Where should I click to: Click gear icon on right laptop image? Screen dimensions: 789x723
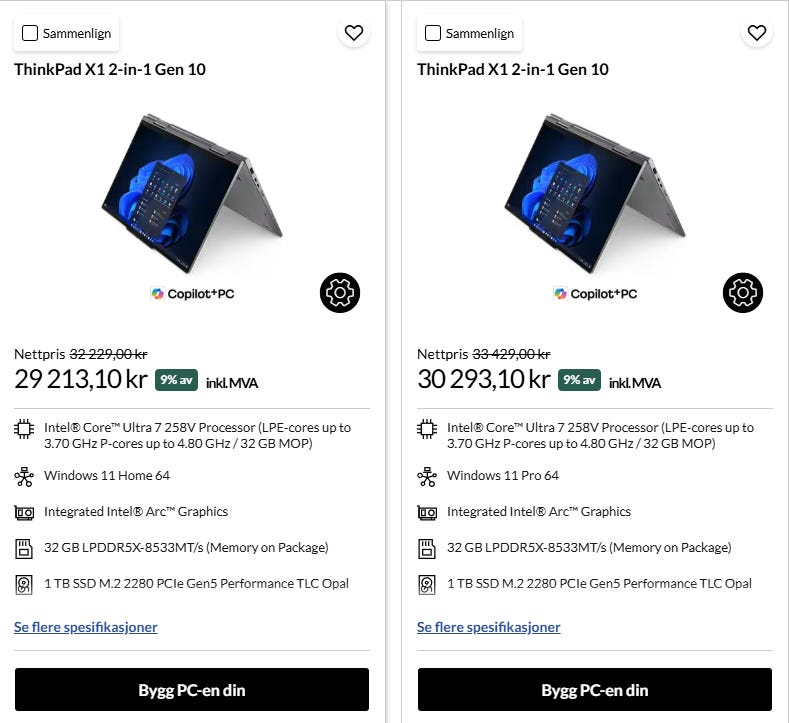(743, 292)
